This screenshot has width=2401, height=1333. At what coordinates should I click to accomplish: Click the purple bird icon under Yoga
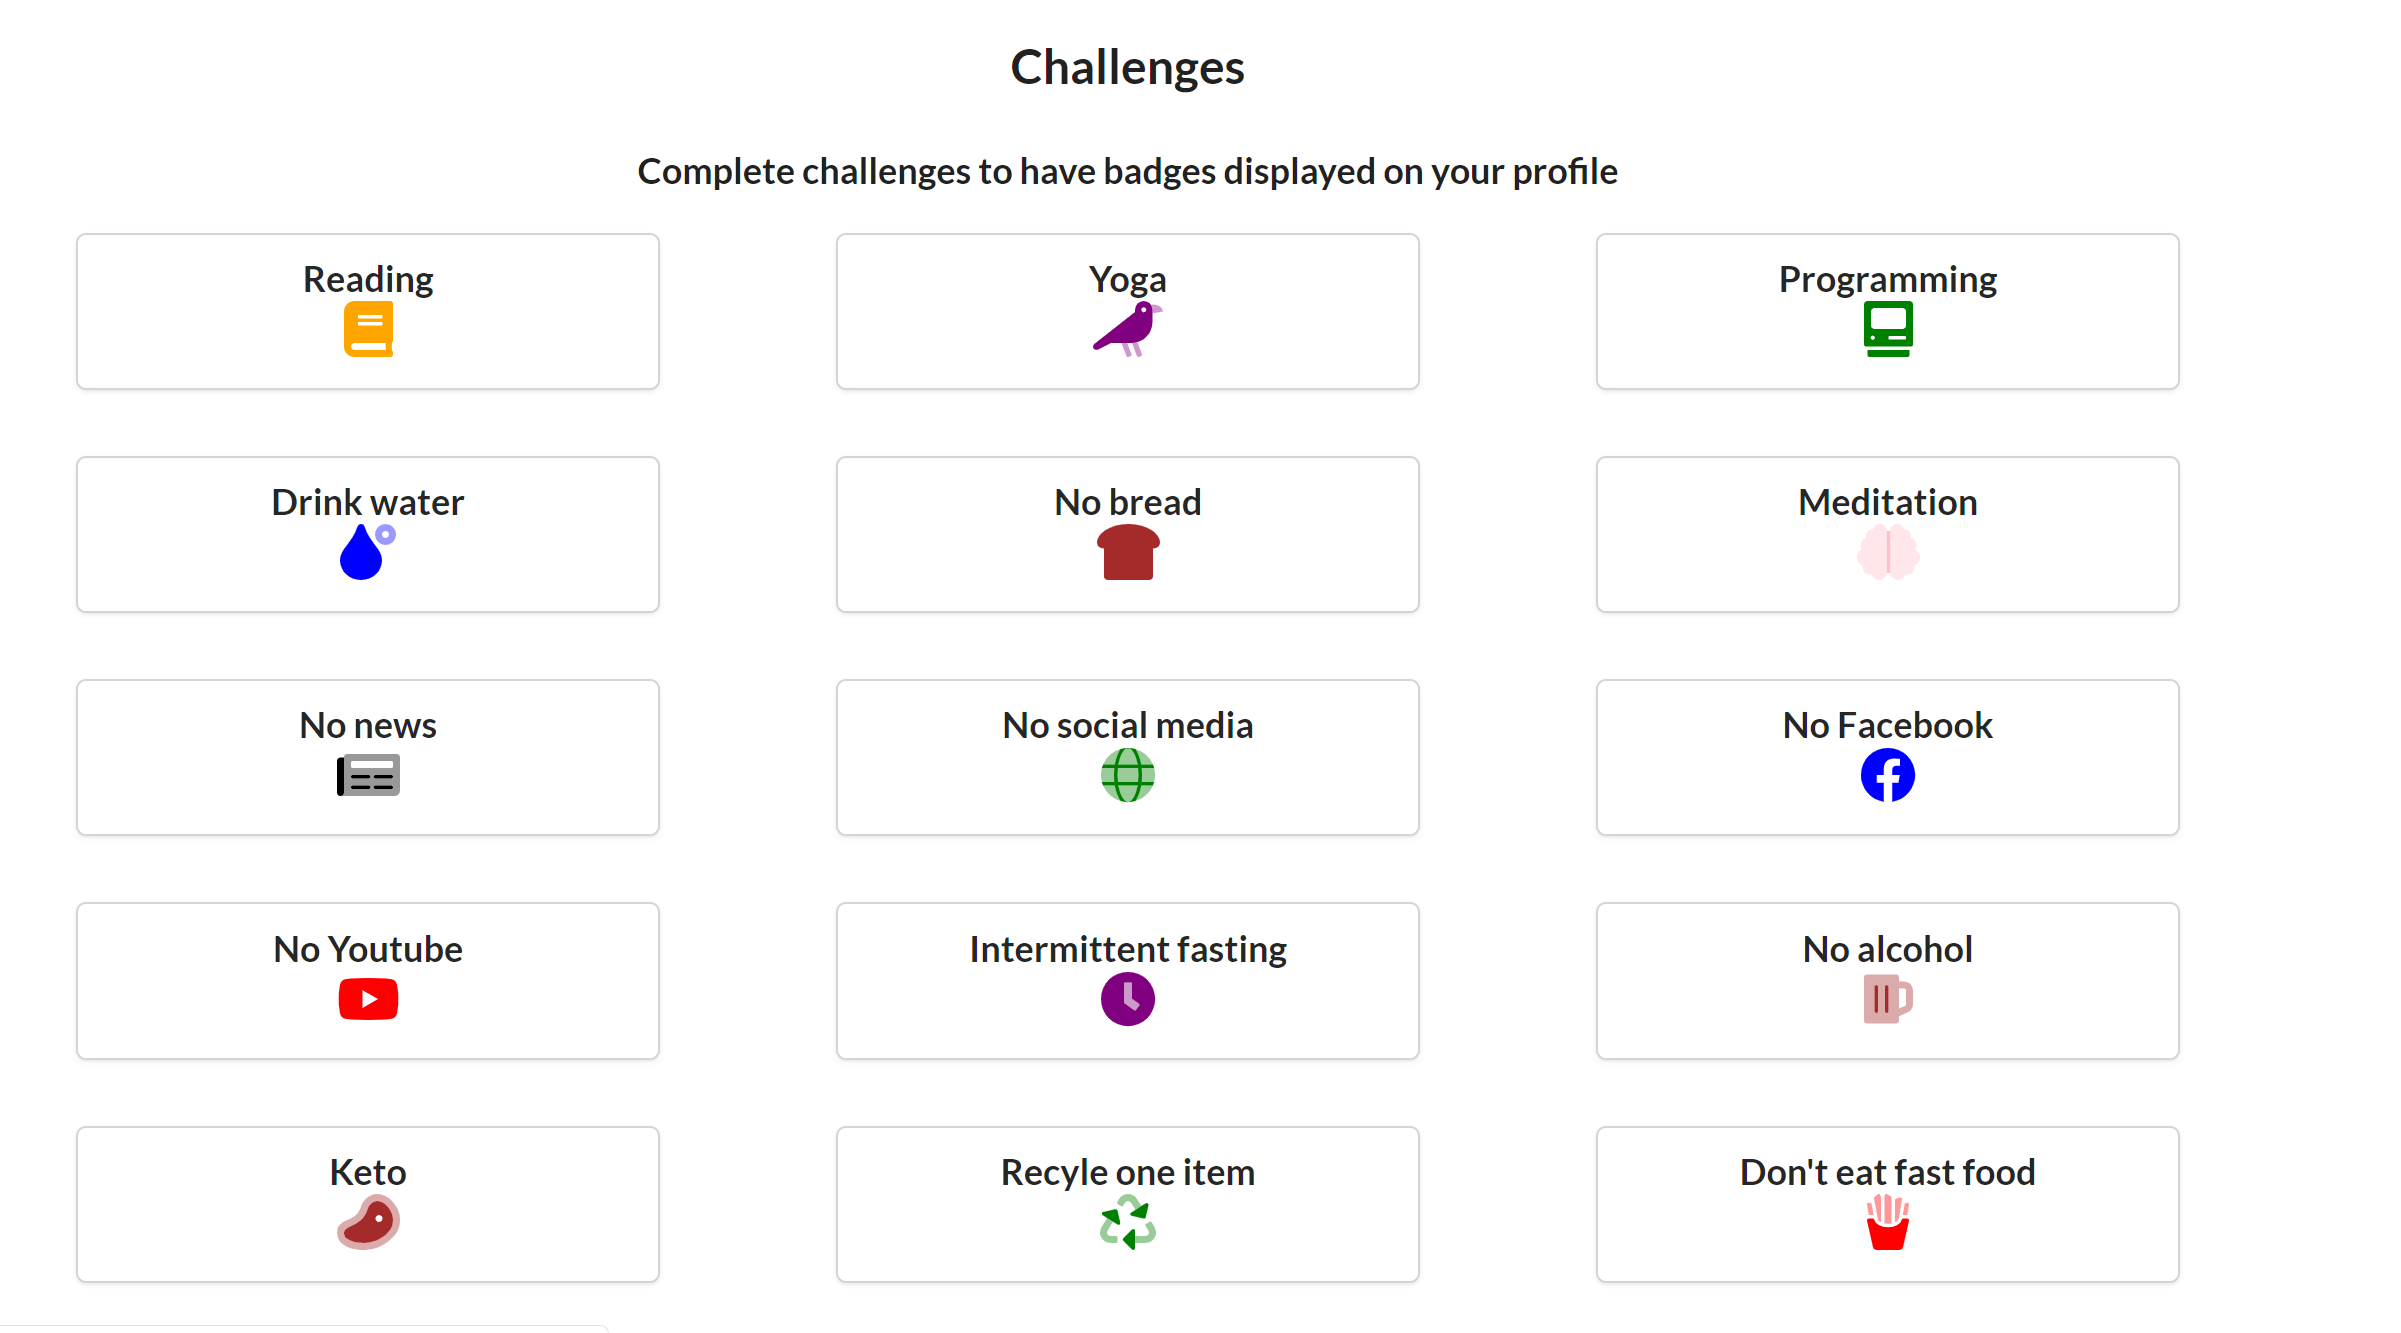coord(1127,329)
